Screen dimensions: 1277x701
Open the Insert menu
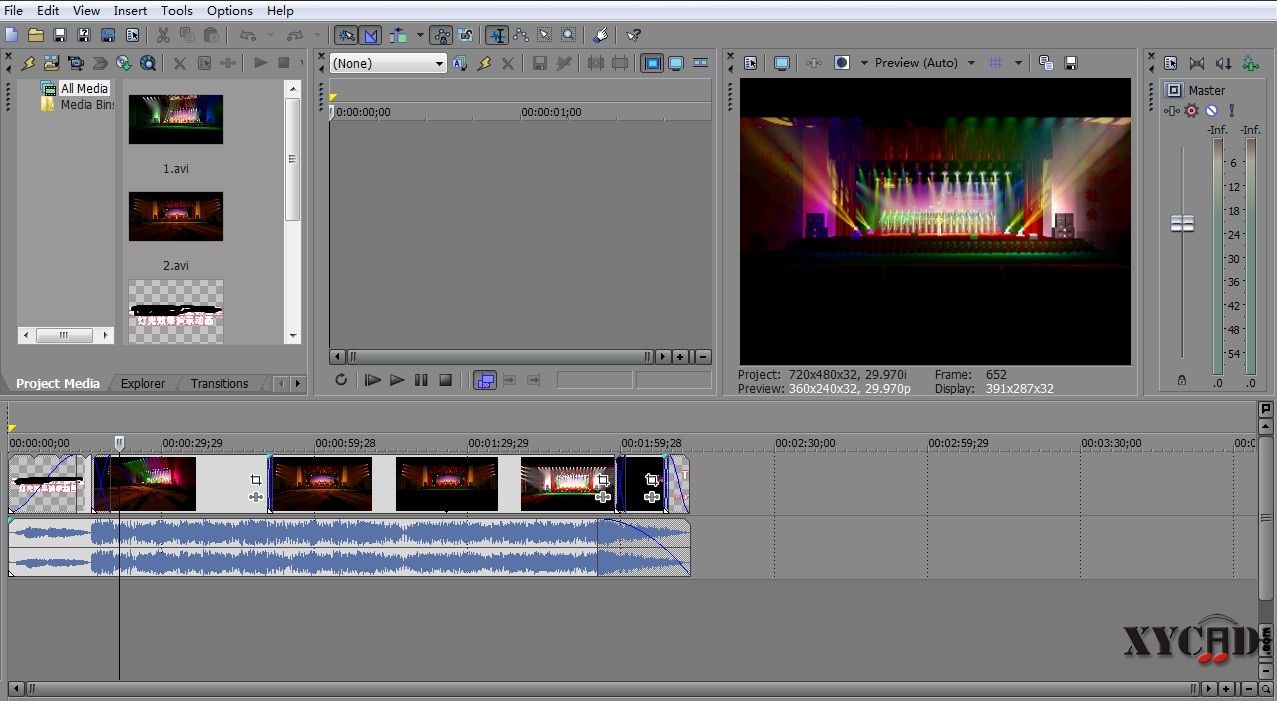[x=130, y=10]
